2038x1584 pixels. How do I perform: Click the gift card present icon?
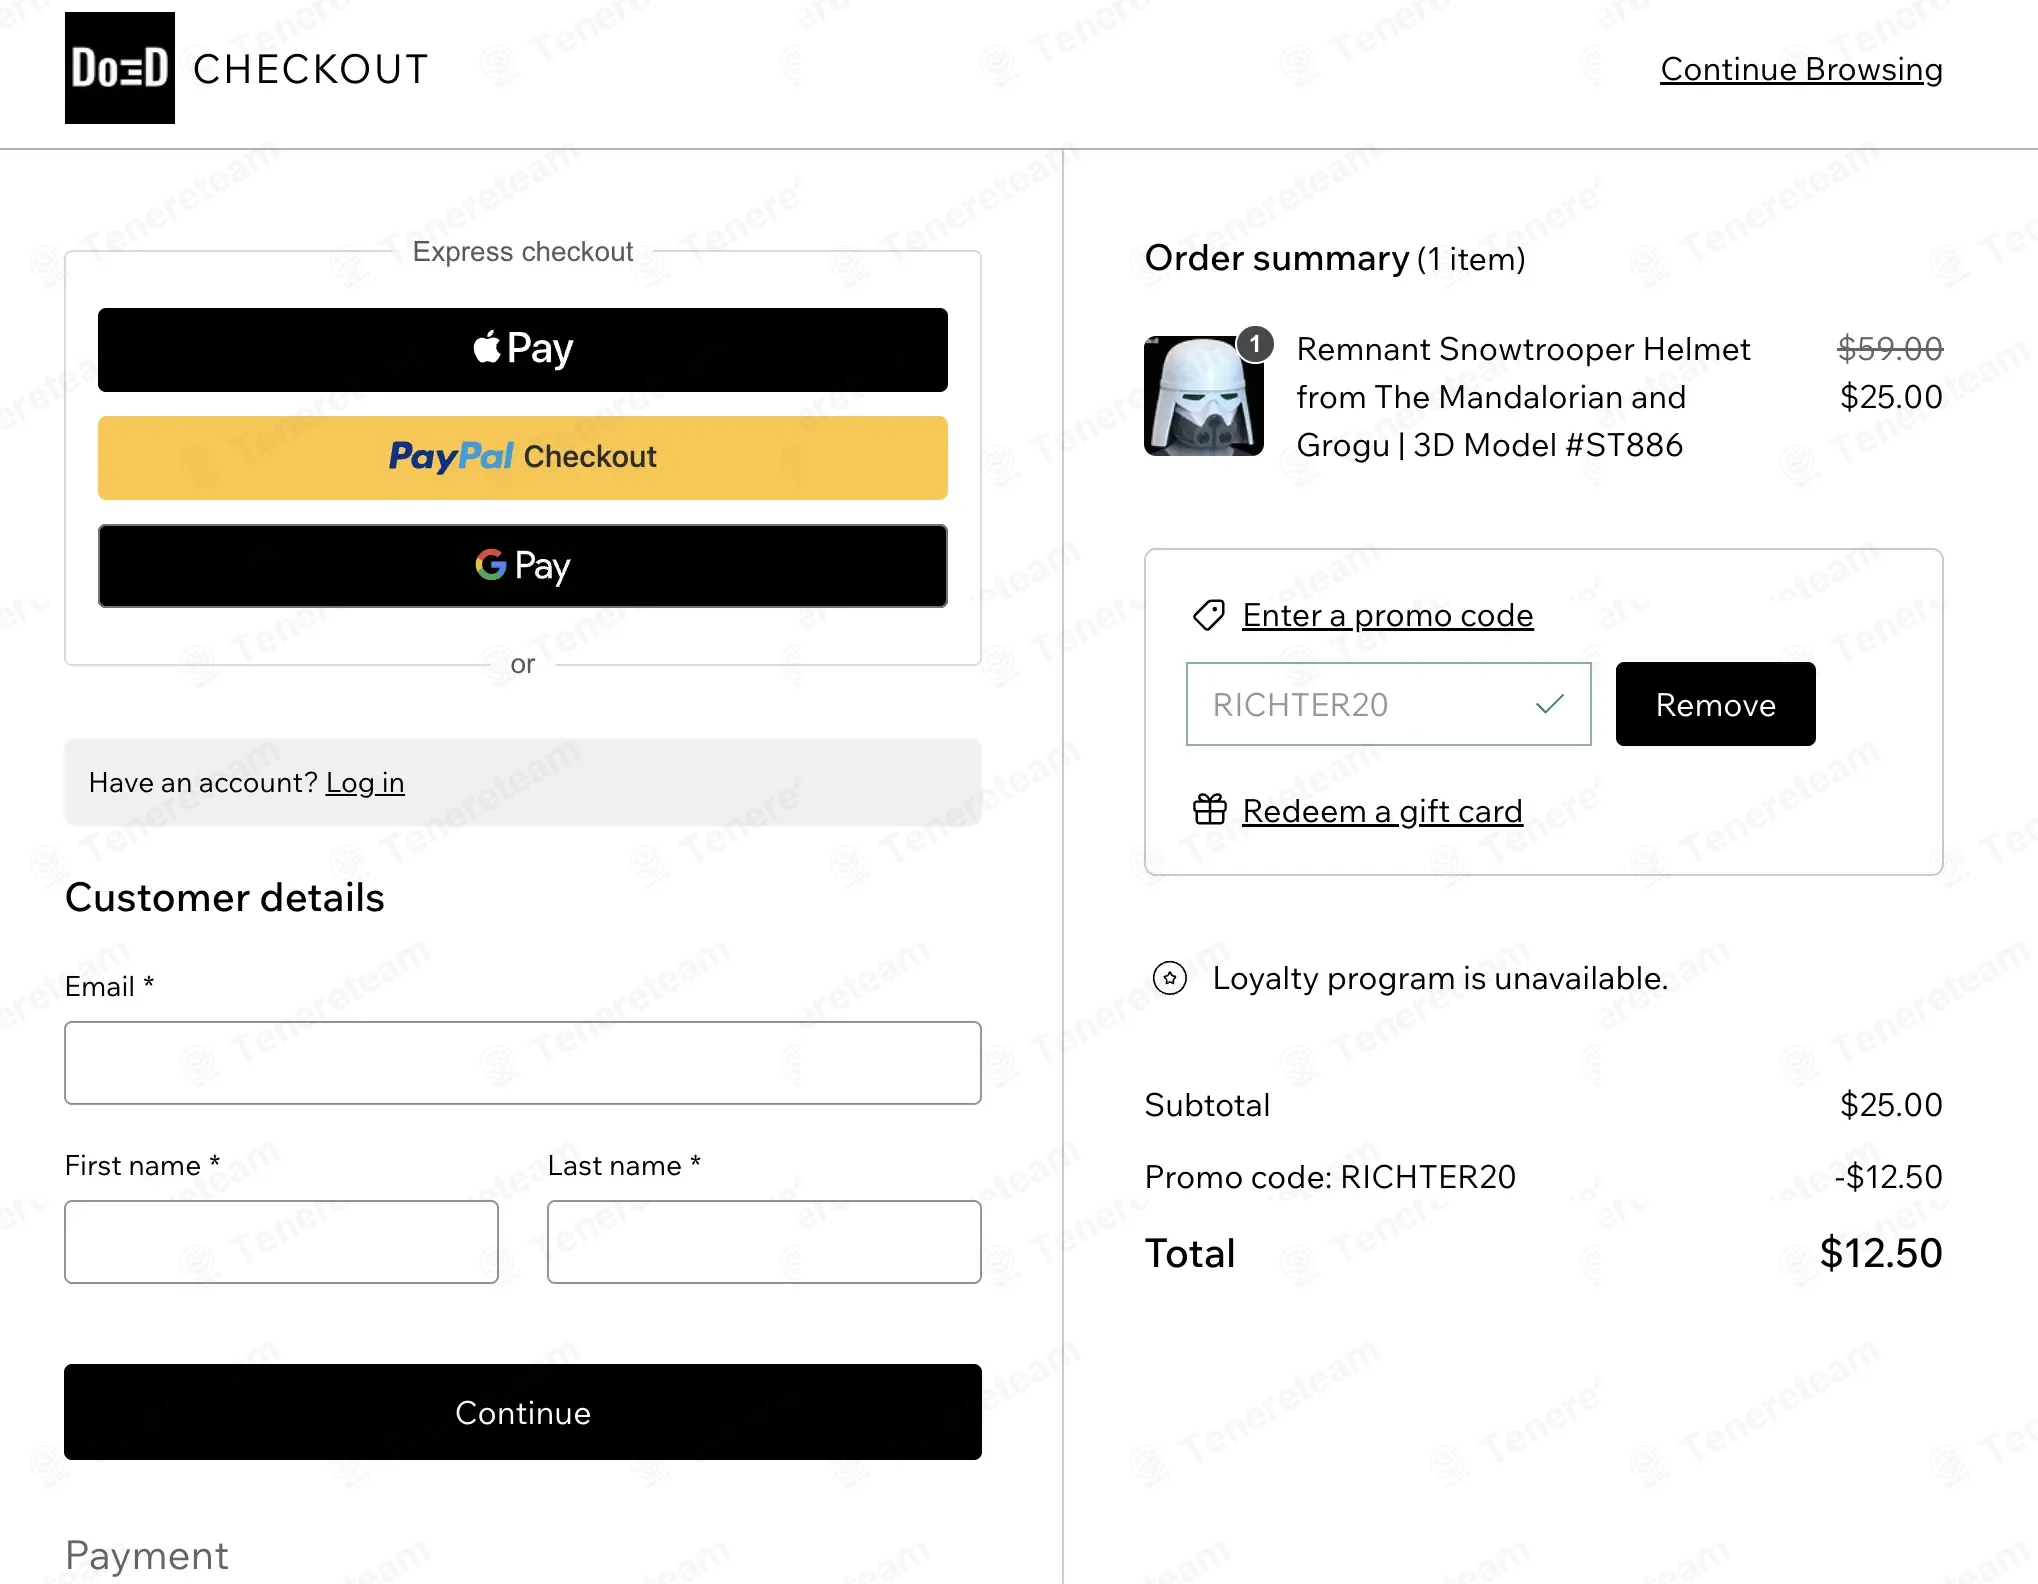point(1209,809)
